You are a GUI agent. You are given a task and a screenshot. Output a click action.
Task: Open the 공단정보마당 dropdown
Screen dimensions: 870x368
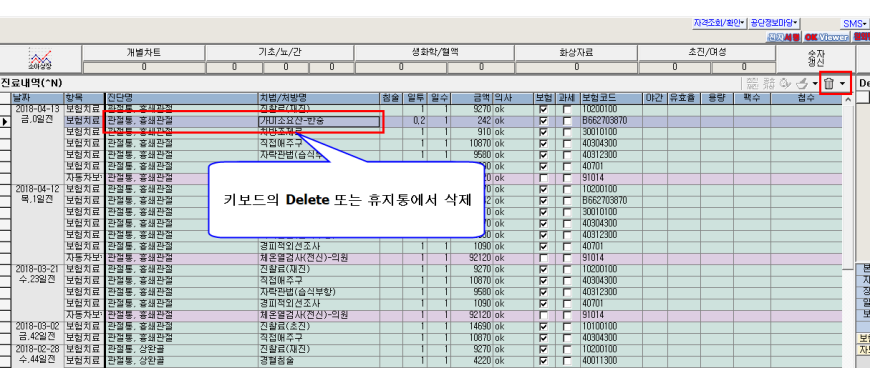(774, 23)
